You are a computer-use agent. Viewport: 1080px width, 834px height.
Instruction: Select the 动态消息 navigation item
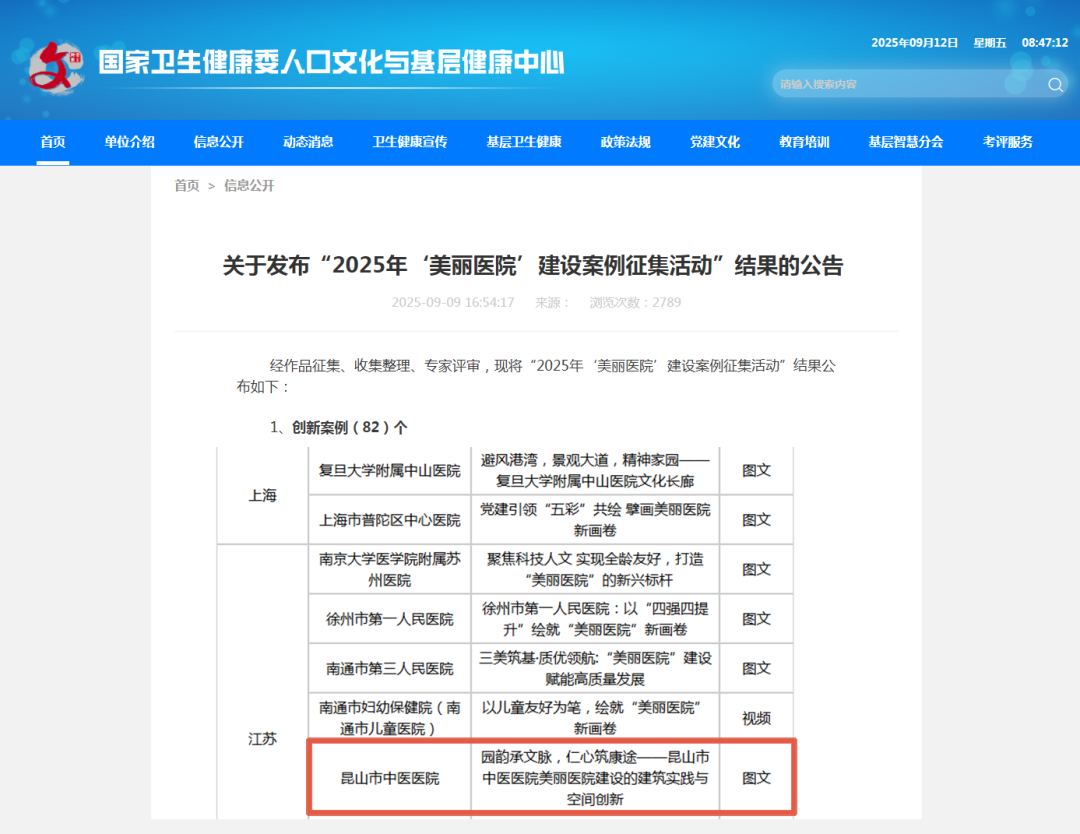pos(308,142)
